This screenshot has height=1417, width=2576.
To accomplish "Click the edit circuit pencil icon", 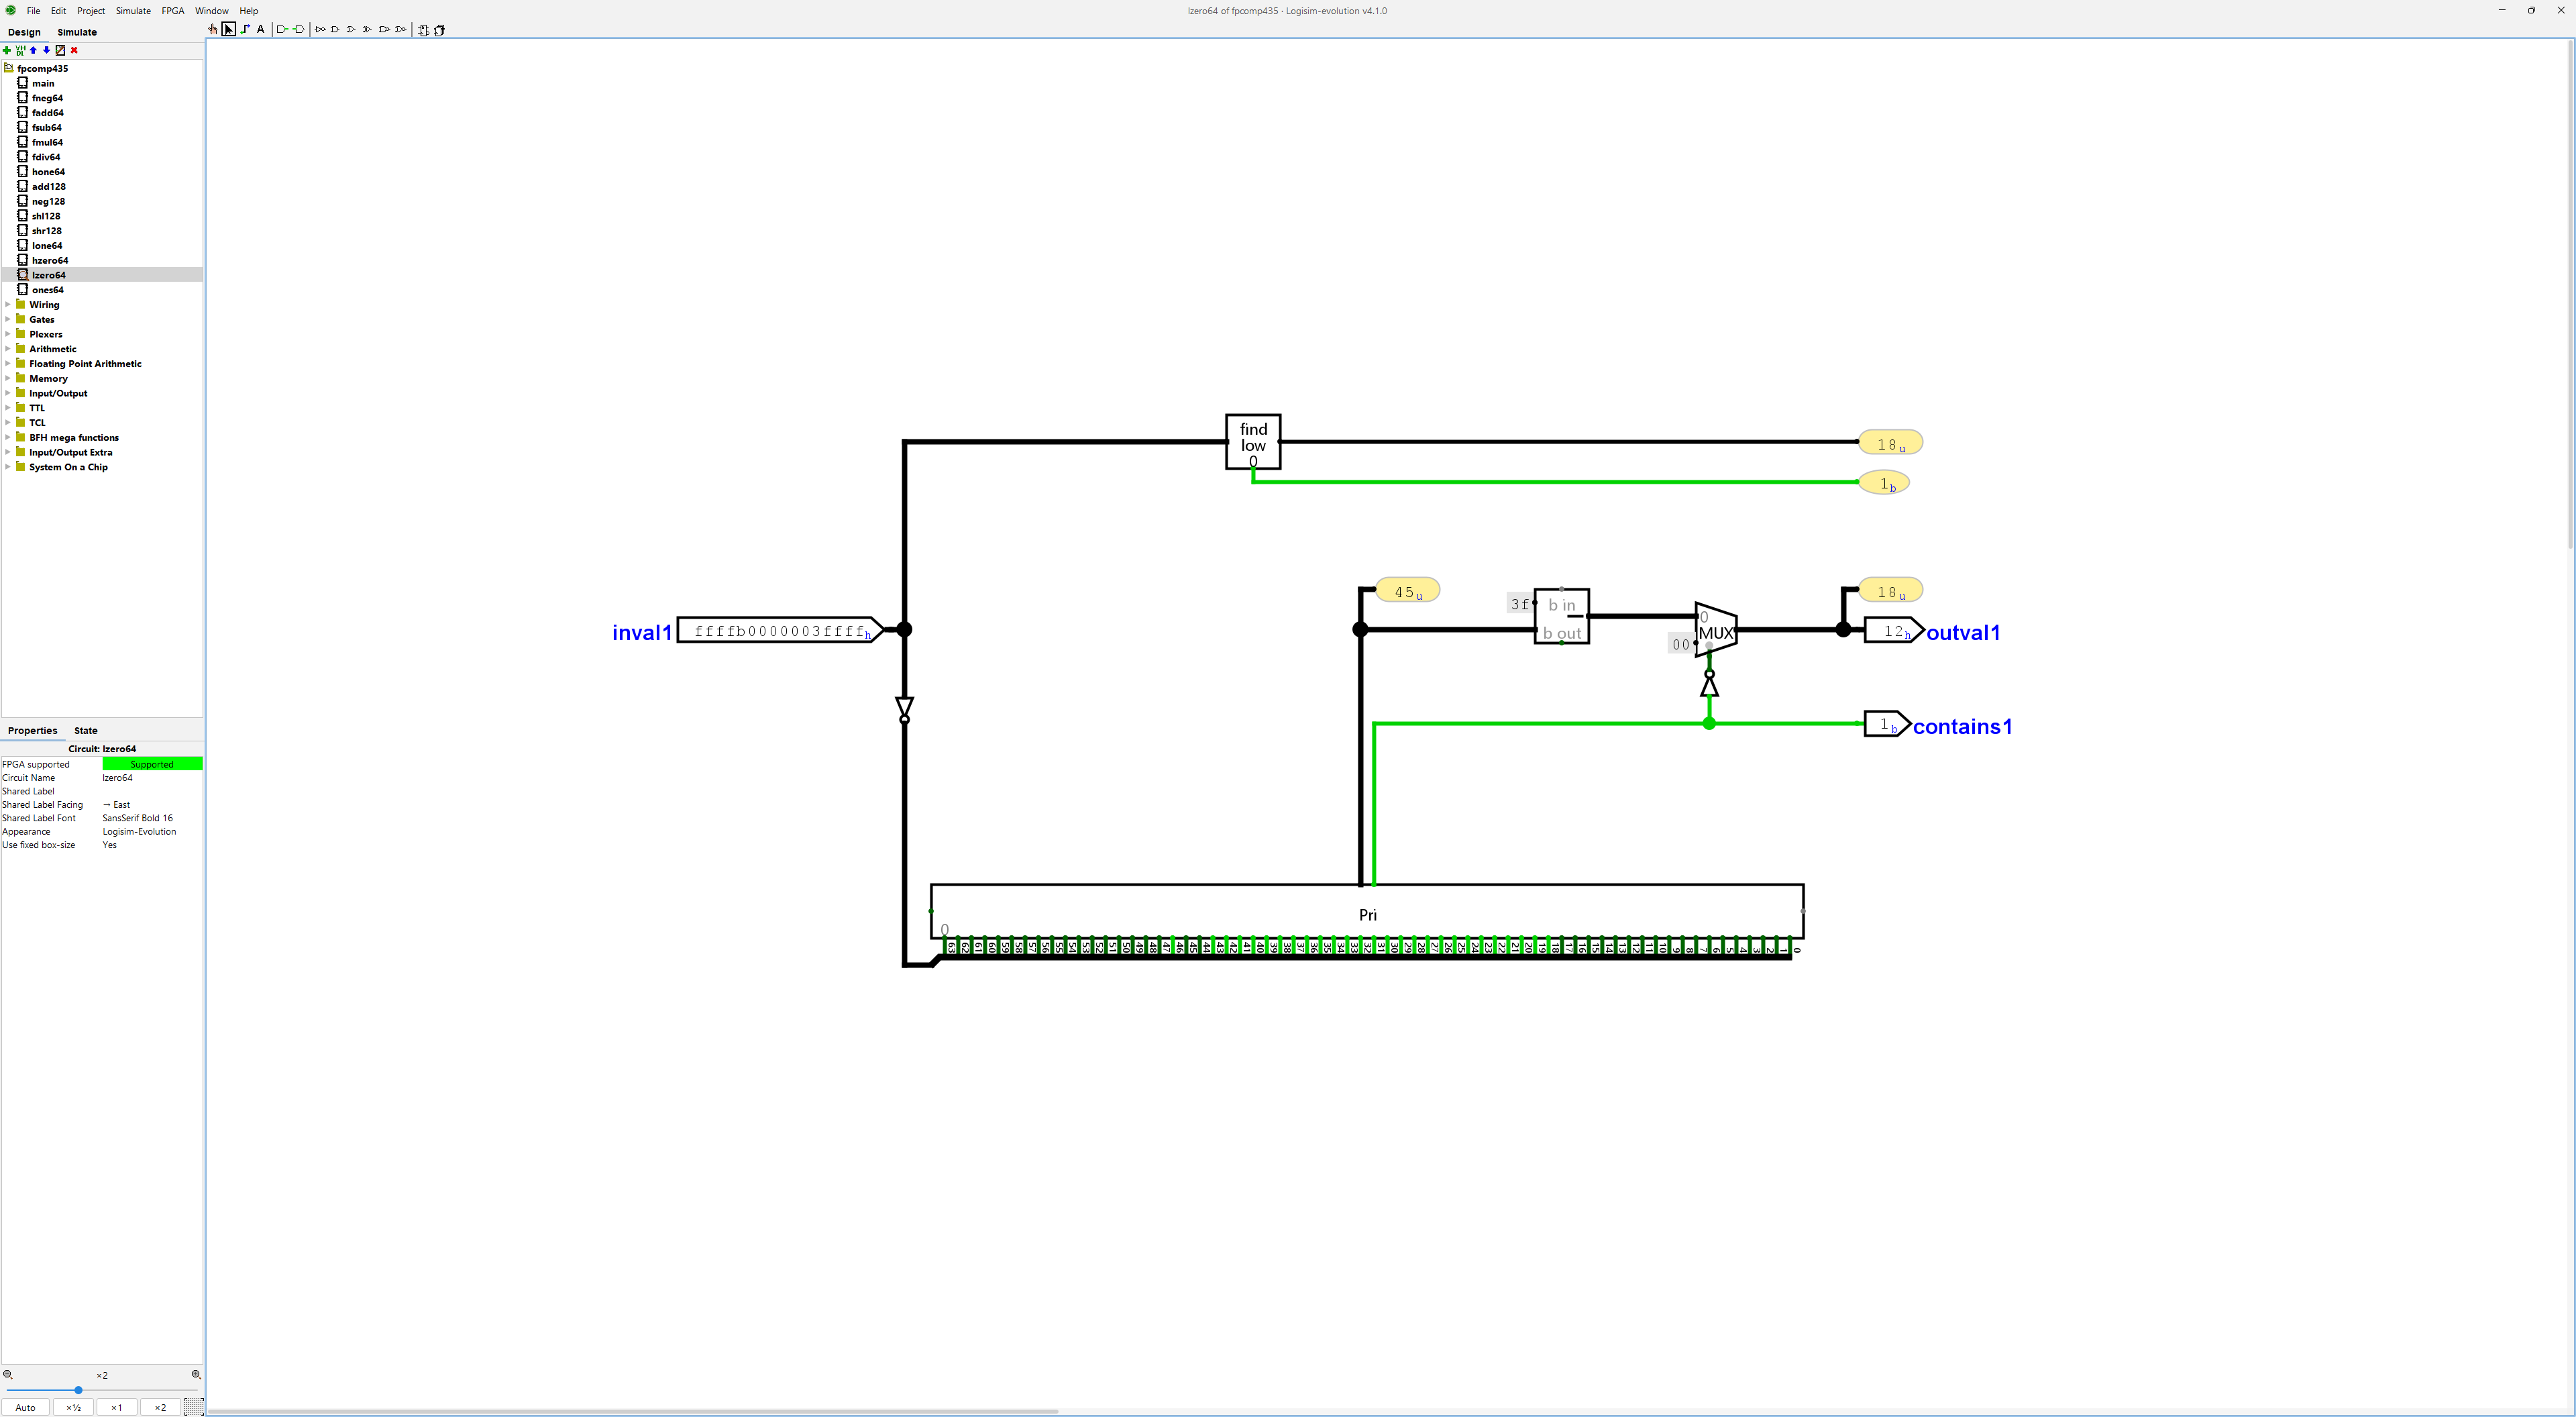I will coord(60,50).
